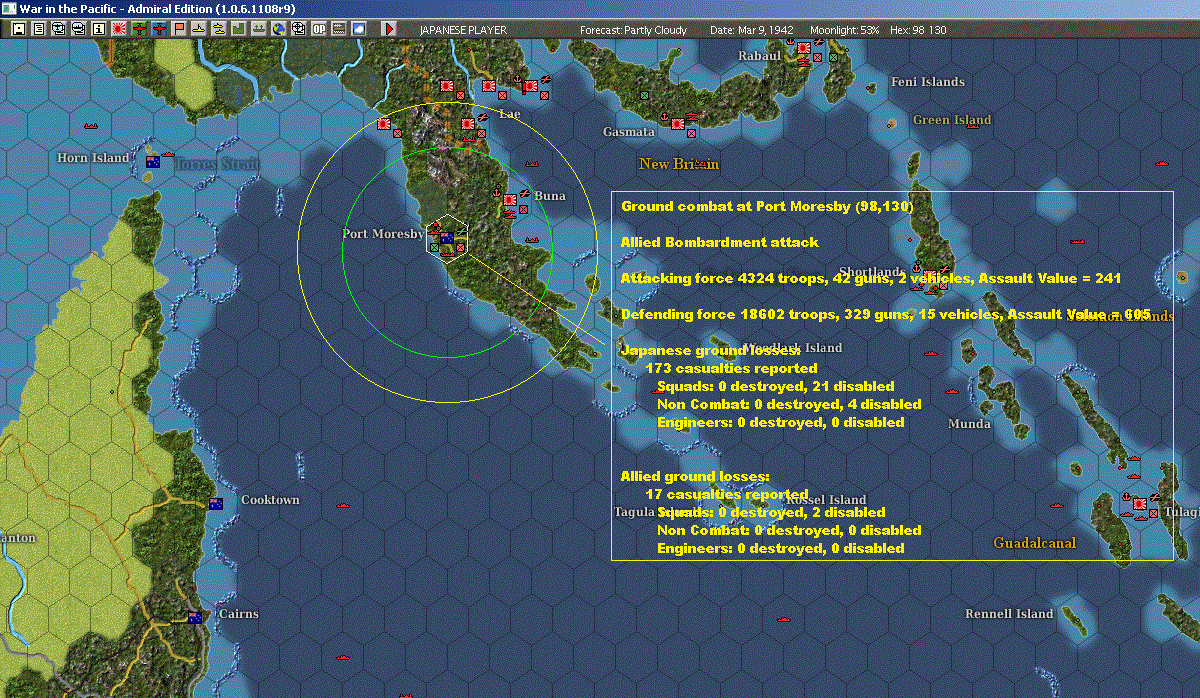The width and height of the screenshot is (1200, 698).
Task: Click the 'Allied Bombardment attack' line
Action: pos(719,243)
